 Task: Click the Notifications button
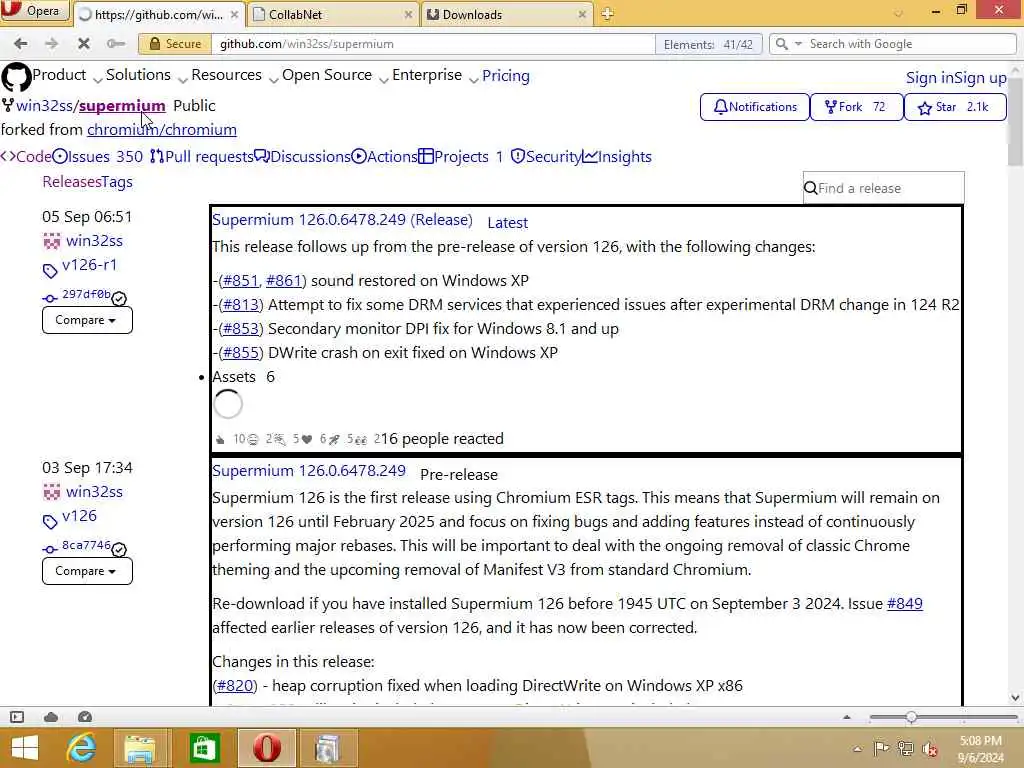click(x=755, y=107)
